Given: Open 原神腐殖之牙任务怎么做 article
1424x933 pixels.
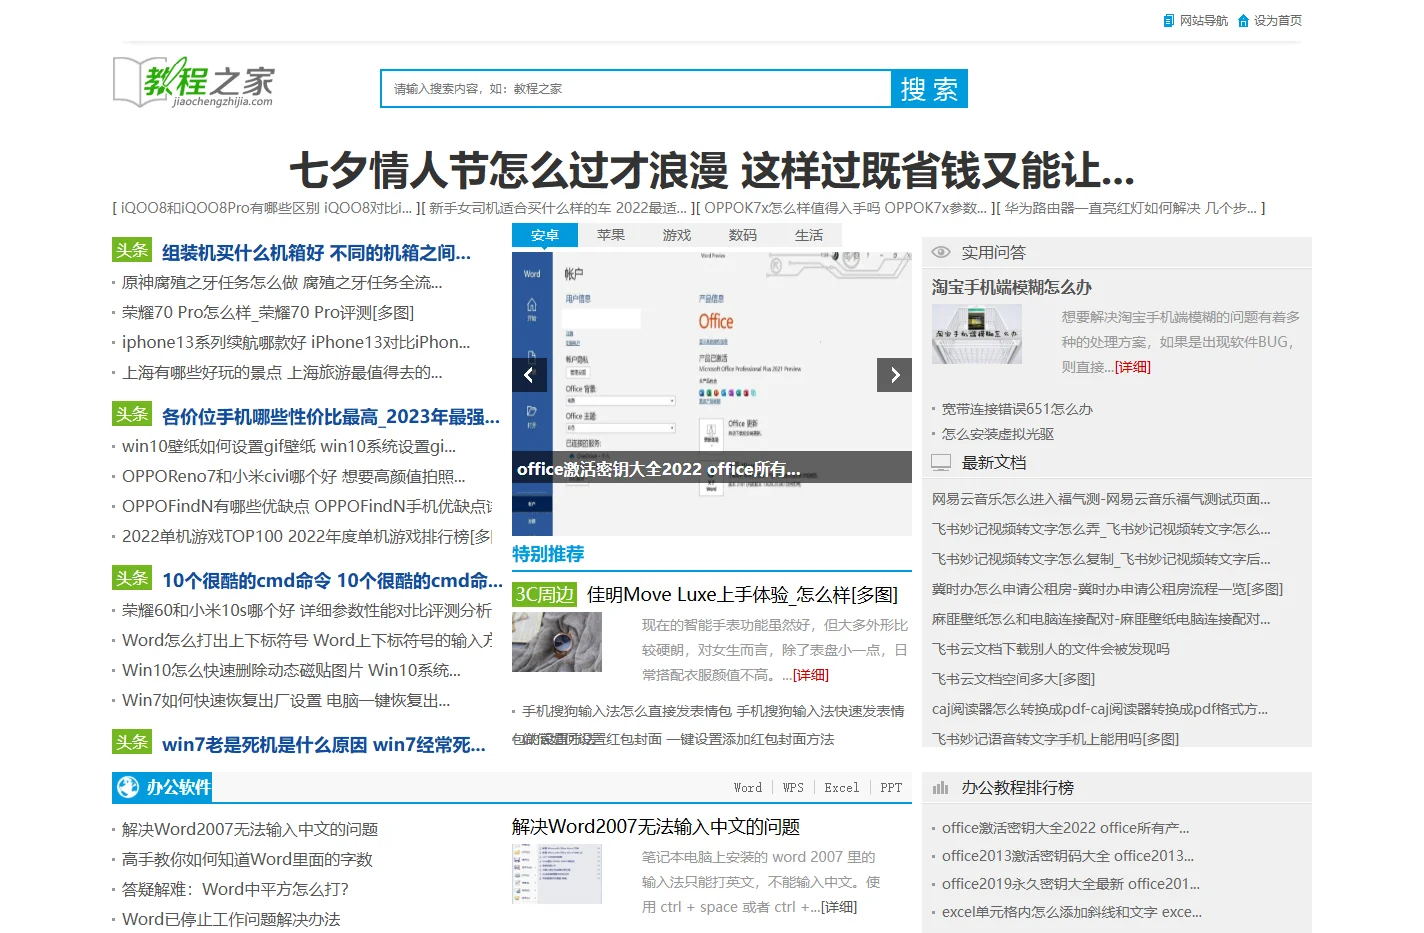Looking at the screenshot, I should point(282,282).
